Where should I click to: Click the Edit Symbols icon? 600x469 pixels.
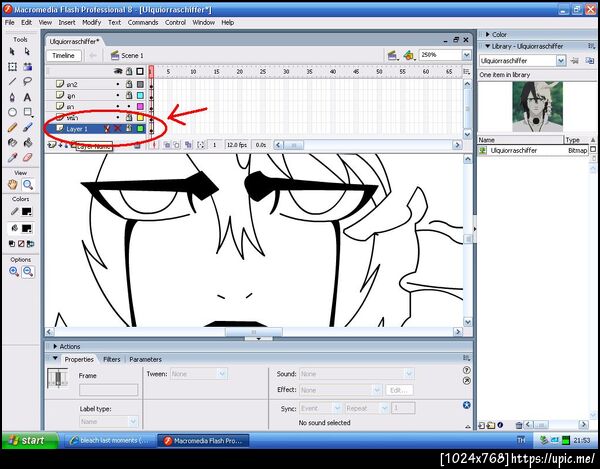[409, 55]
